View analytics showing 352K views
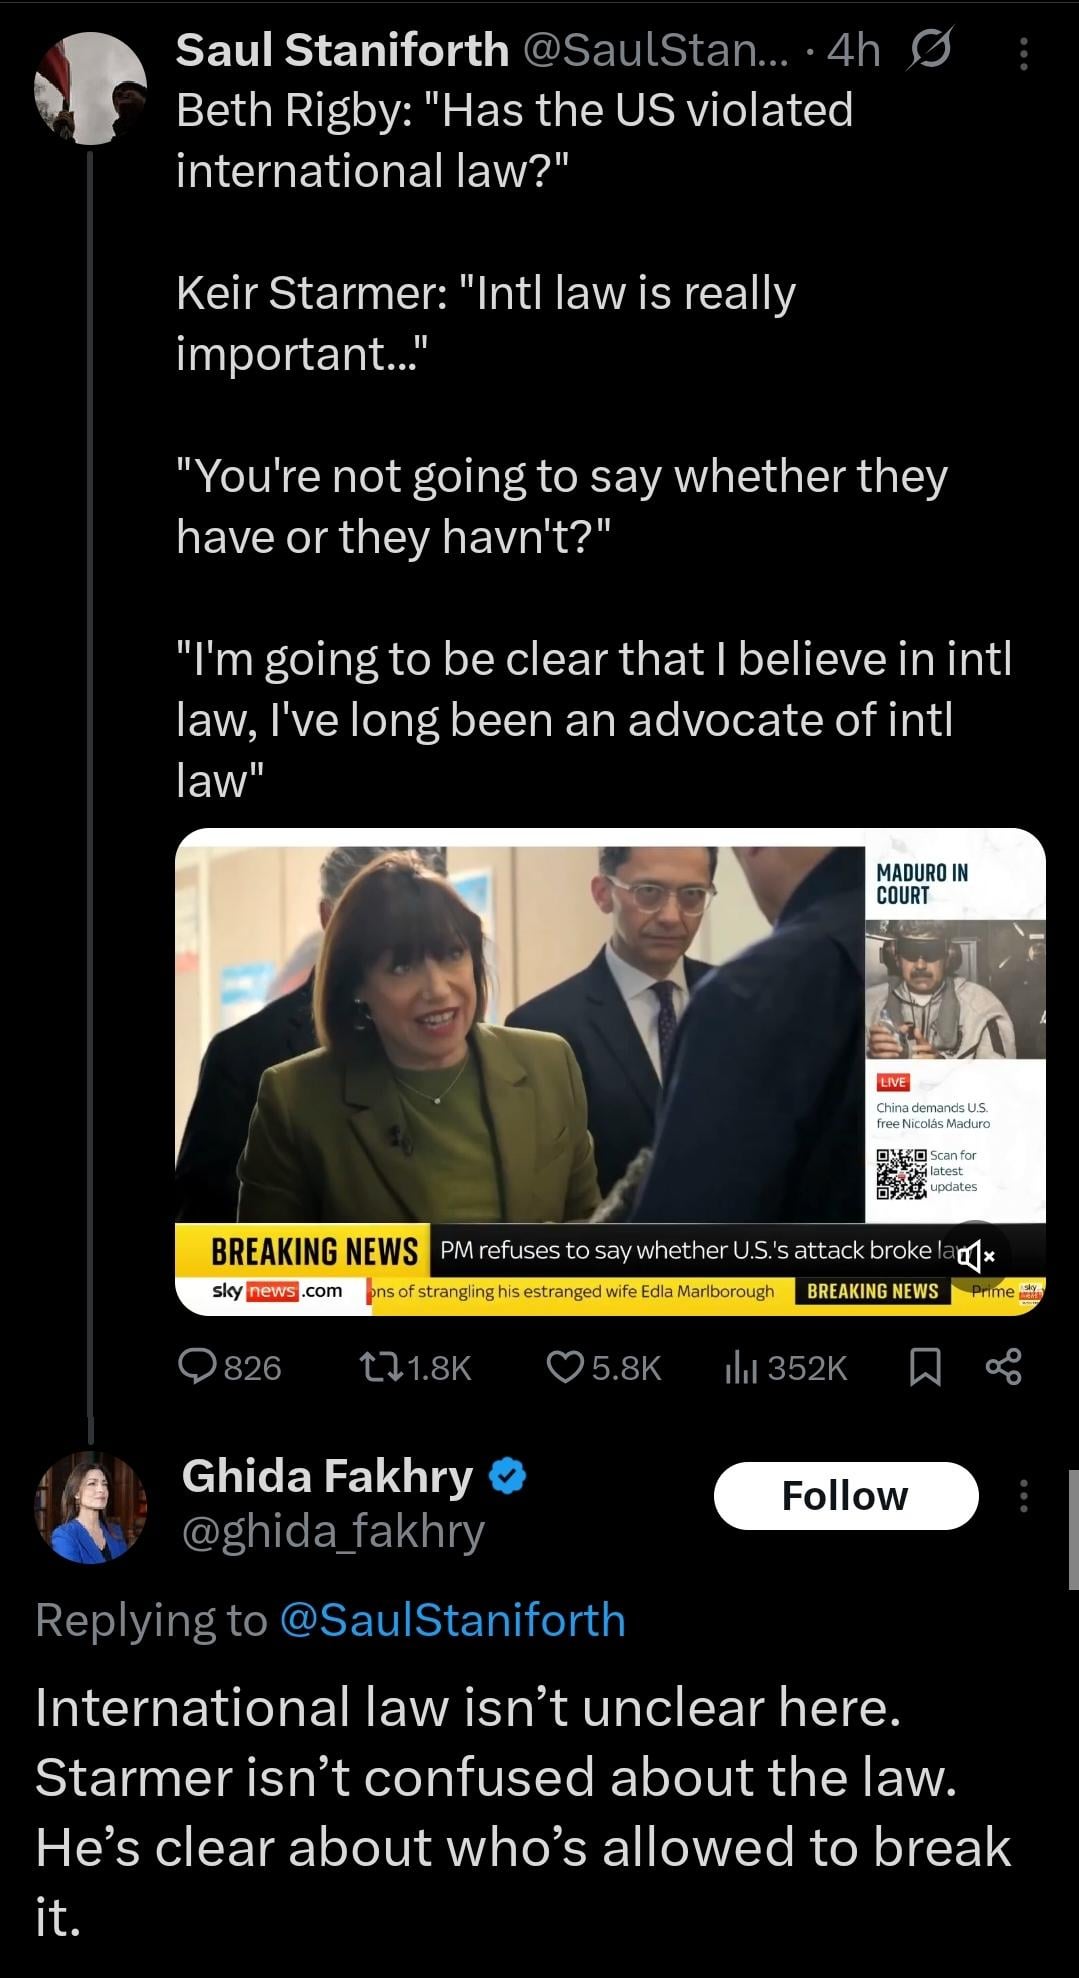Viewport: 1079px width, 1978px height. [786, 1367]
